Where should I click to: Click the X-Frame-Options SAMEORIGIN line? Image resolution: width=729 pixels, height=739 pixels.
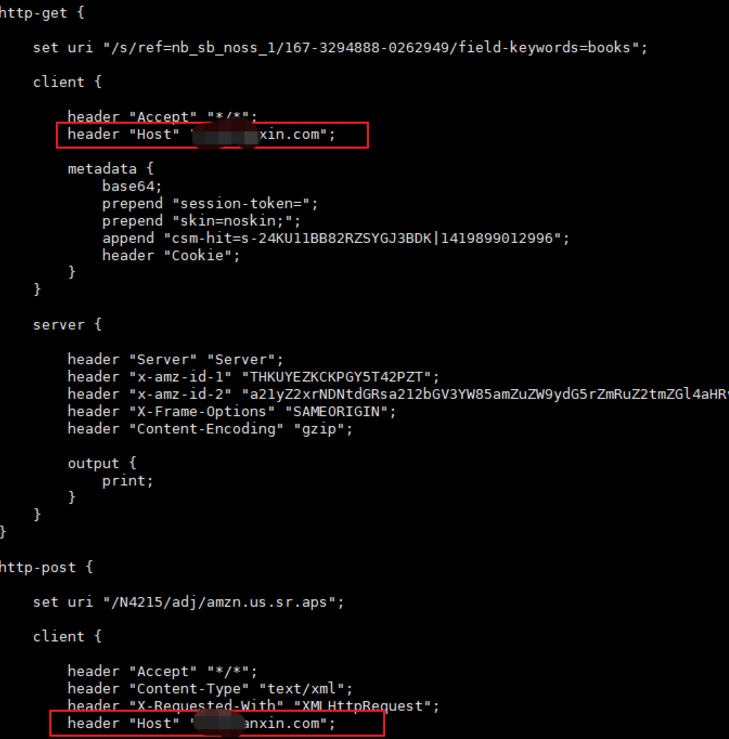(231, 412)
